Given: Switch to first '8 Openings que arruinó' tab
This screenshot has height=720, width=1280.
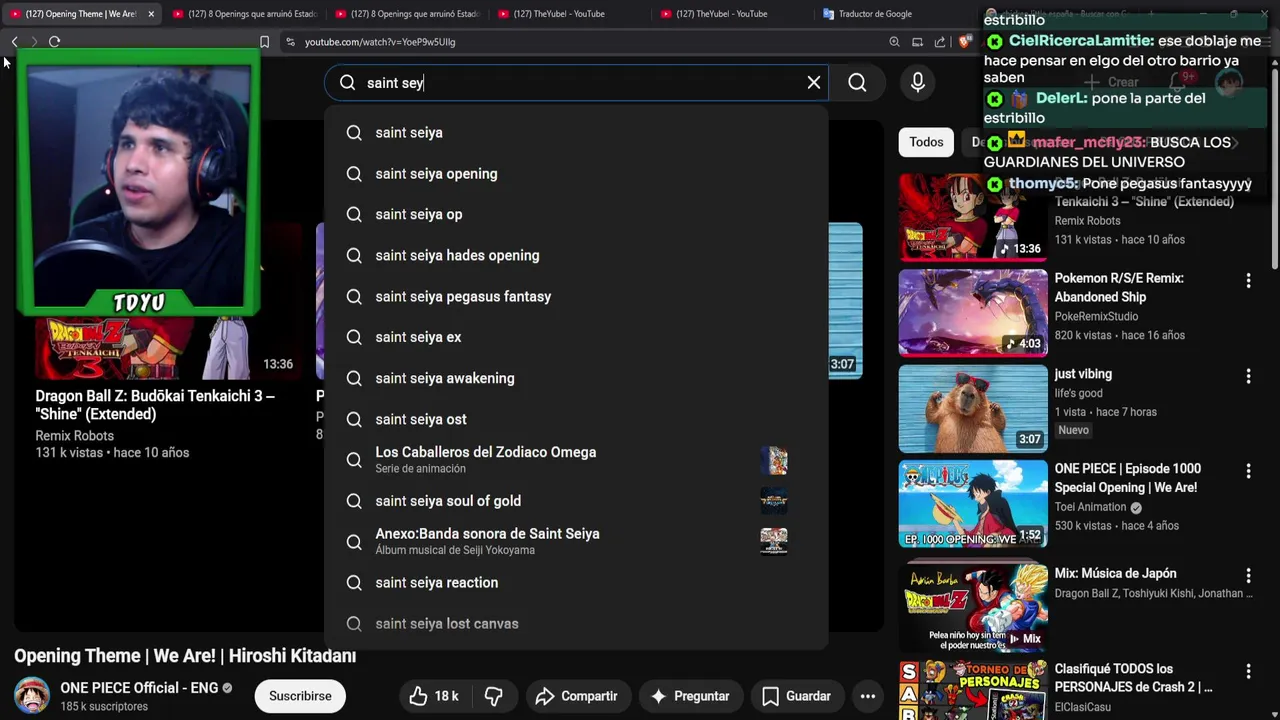Looking at the screenshot, I should pos(244,14).
